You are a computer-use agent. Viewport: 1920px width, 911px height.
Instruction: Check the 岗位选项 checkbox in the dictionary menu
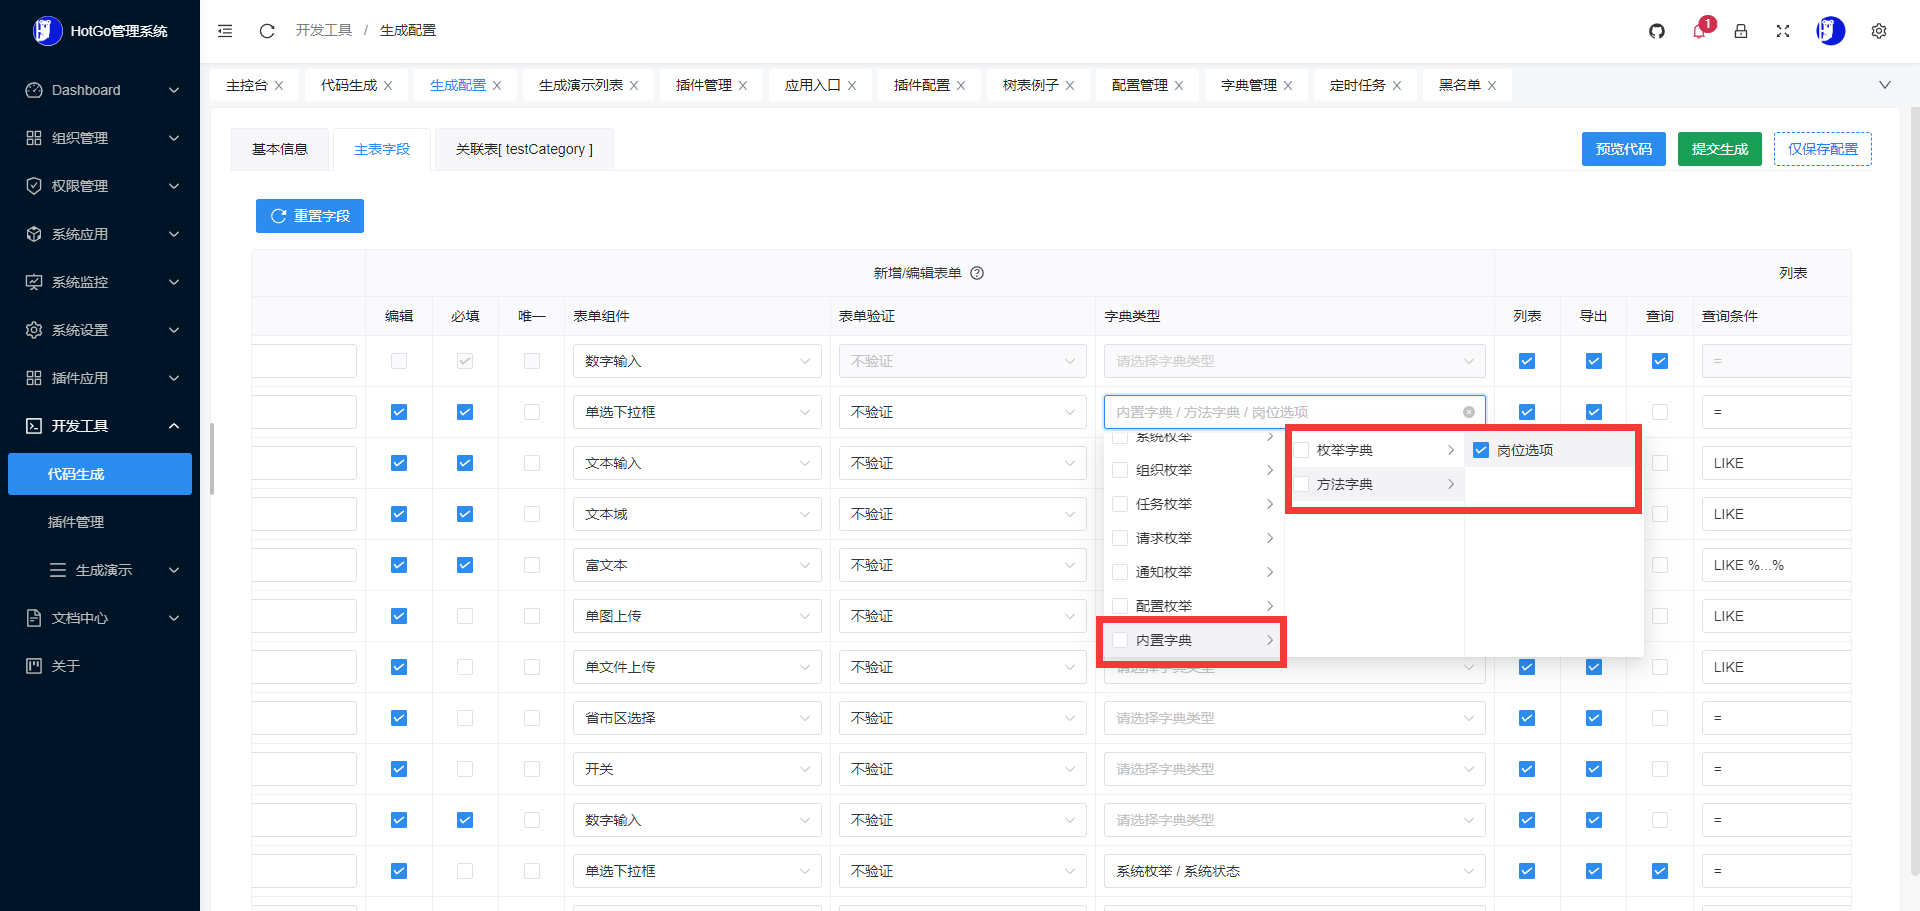1480,450
